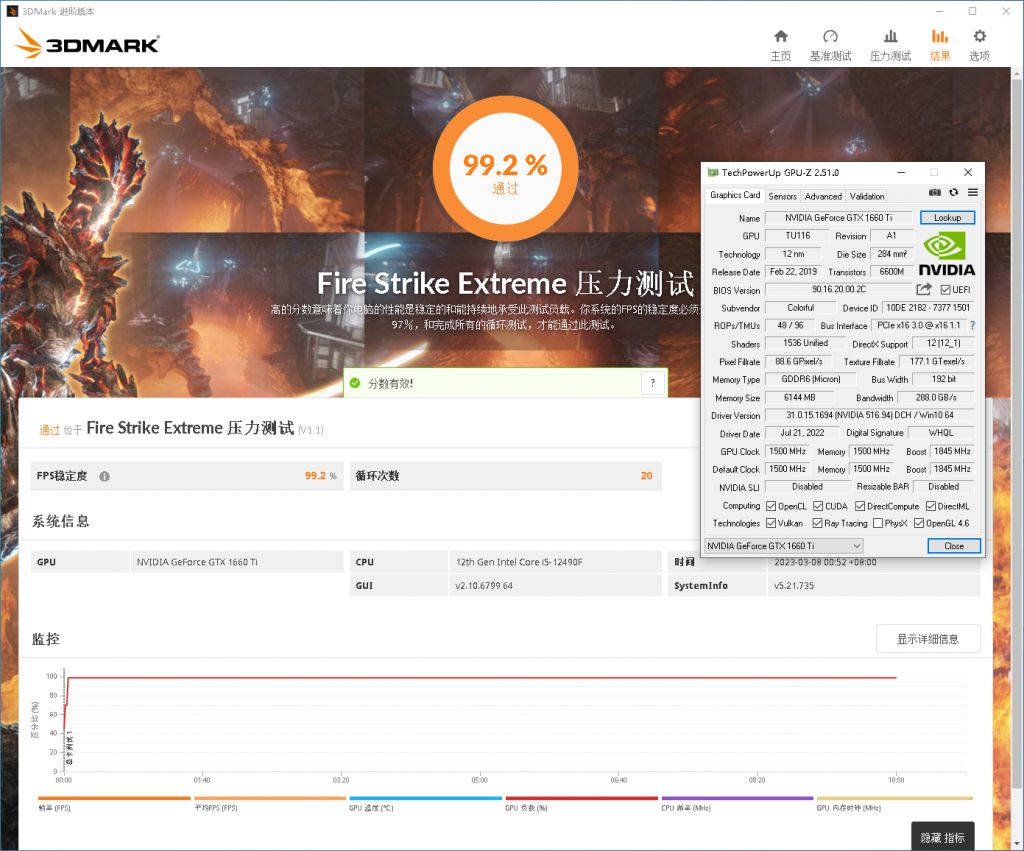
Task: Capture screenshot with GPU-Z camera icon
Action: (934, 193)
